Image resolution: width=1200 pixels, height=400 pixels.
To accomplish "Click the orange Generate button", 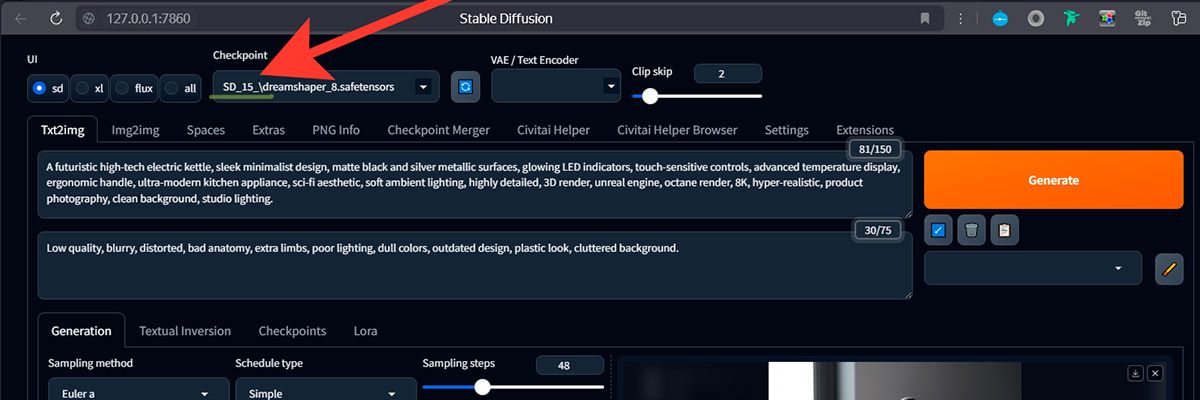I will pyautogui.click(x=1053, y=180).
